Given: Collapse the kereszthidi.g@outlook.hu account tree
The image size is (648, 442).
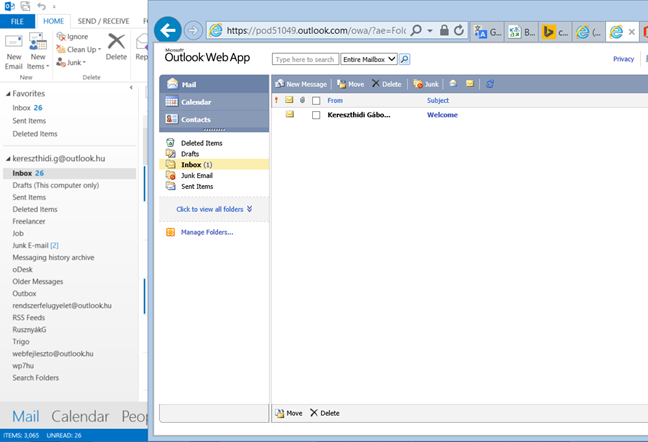Looking at the screenshot, I should point(8,159).
